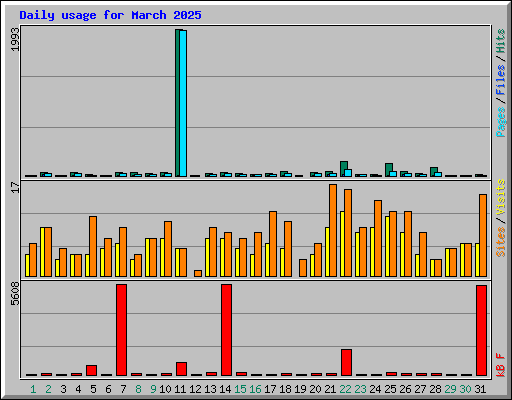Click the day 9 label on the axis

tap(153, 389)
